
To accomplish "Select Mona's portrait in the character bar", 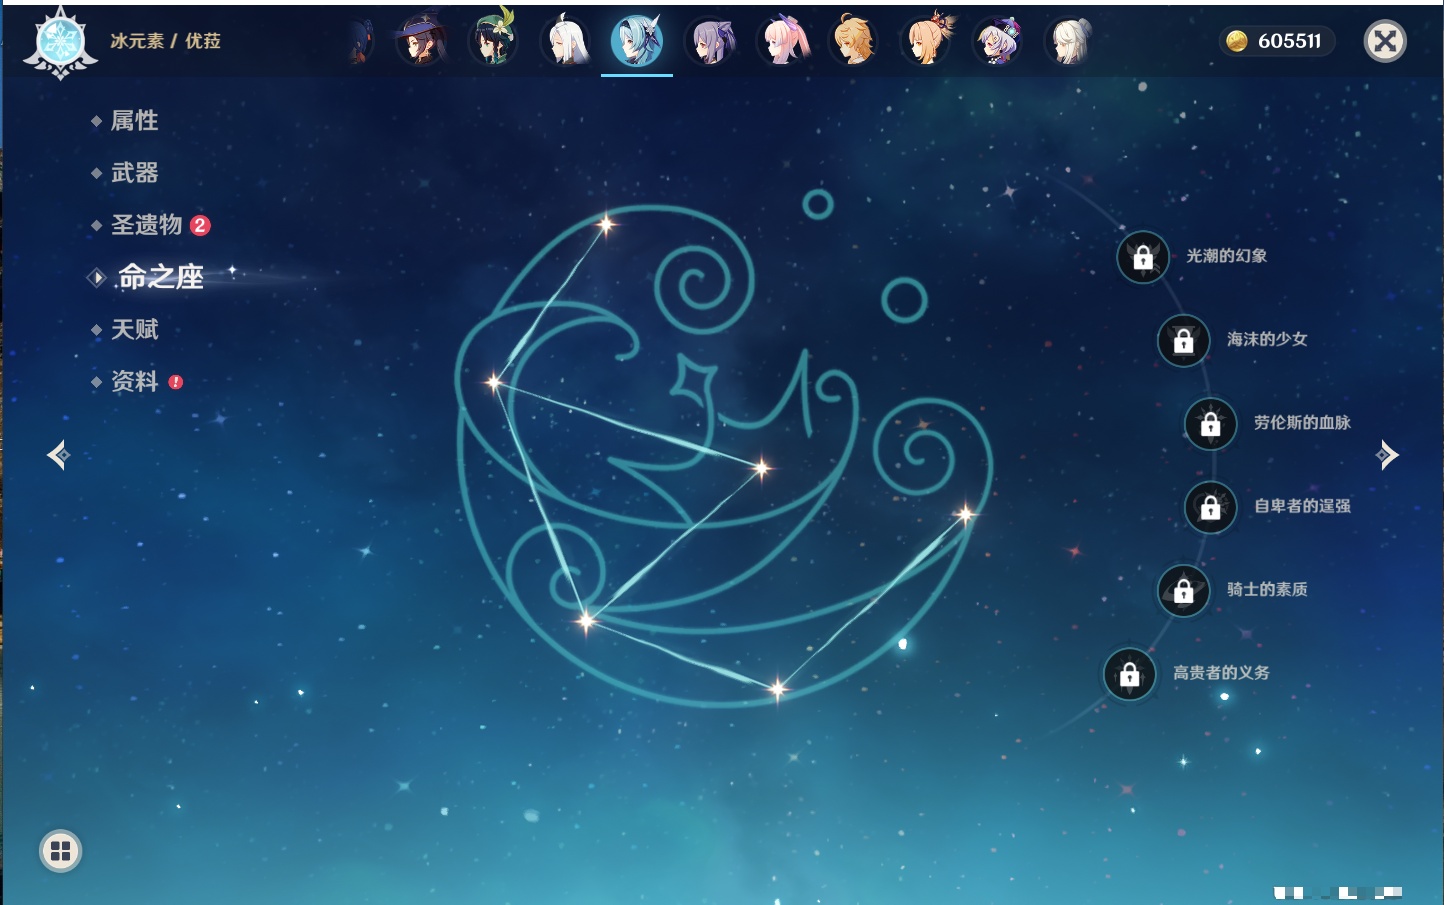I will [x=421, y=41].
